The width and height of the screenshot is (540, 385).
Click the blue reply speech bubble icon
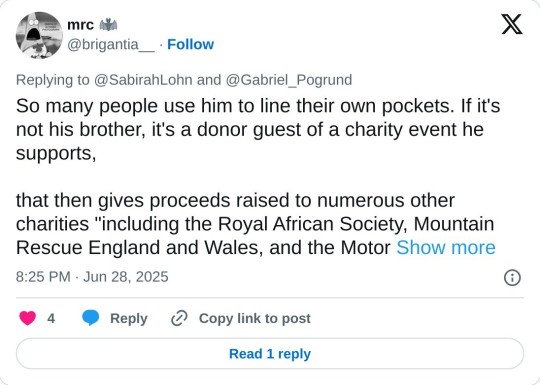pyautogui.click(x=91, y=318)
